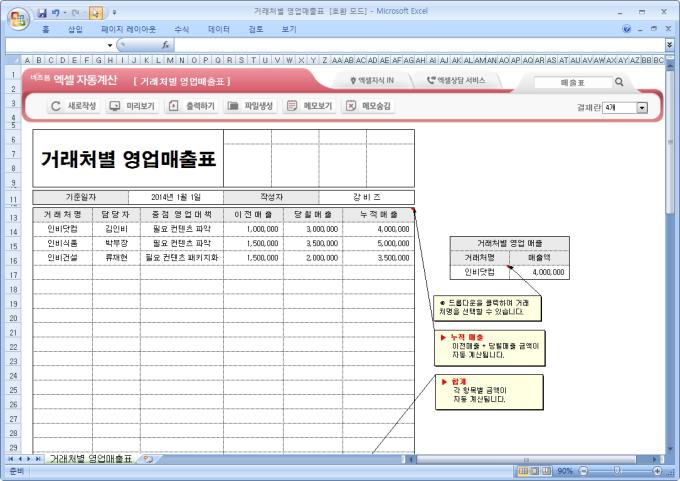Open the 수식 ribbon tab
Image resolution: width=680 pixels, height=481 pixels.
(x=181, y=29)
